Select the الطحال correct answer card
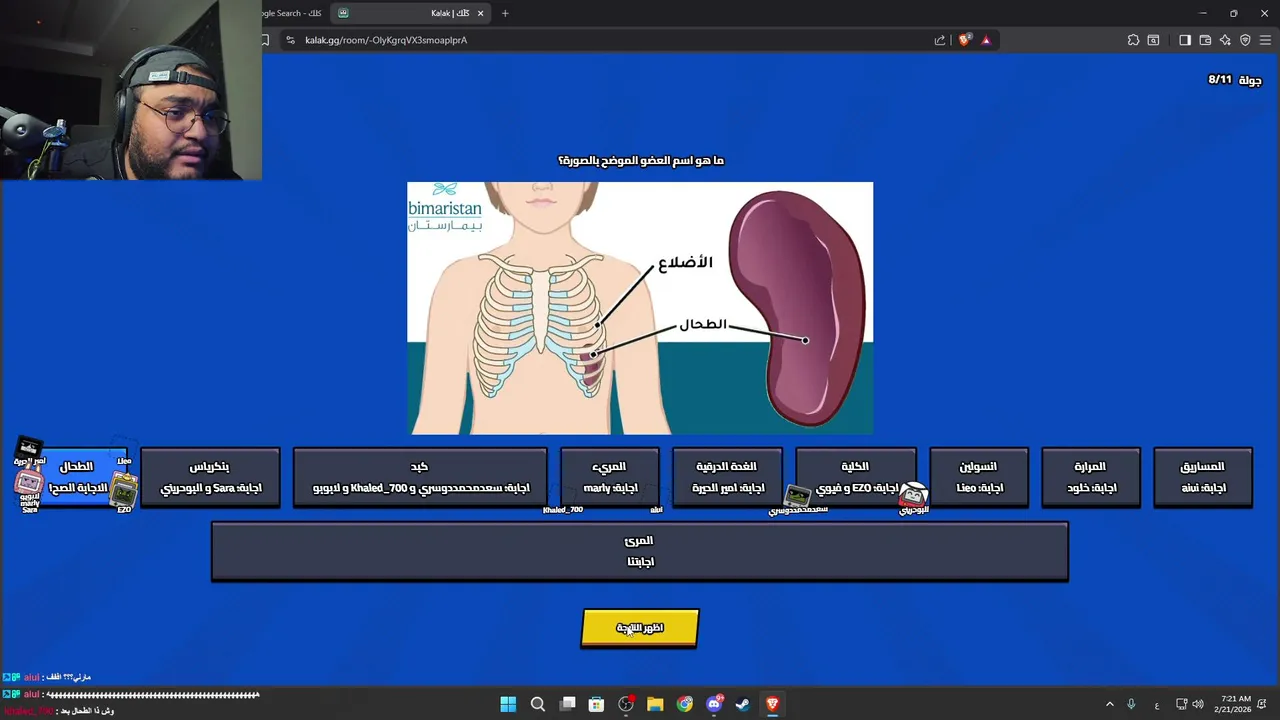1280x720 pixels. point(77,477)
